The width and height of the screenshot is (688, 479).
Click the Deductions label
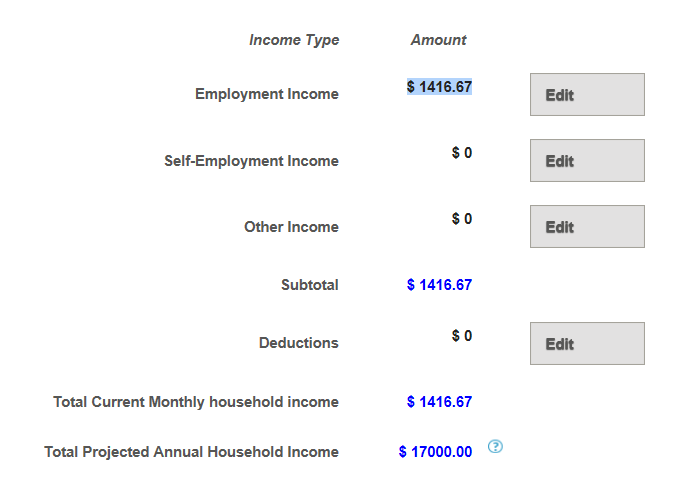(299, 343)
